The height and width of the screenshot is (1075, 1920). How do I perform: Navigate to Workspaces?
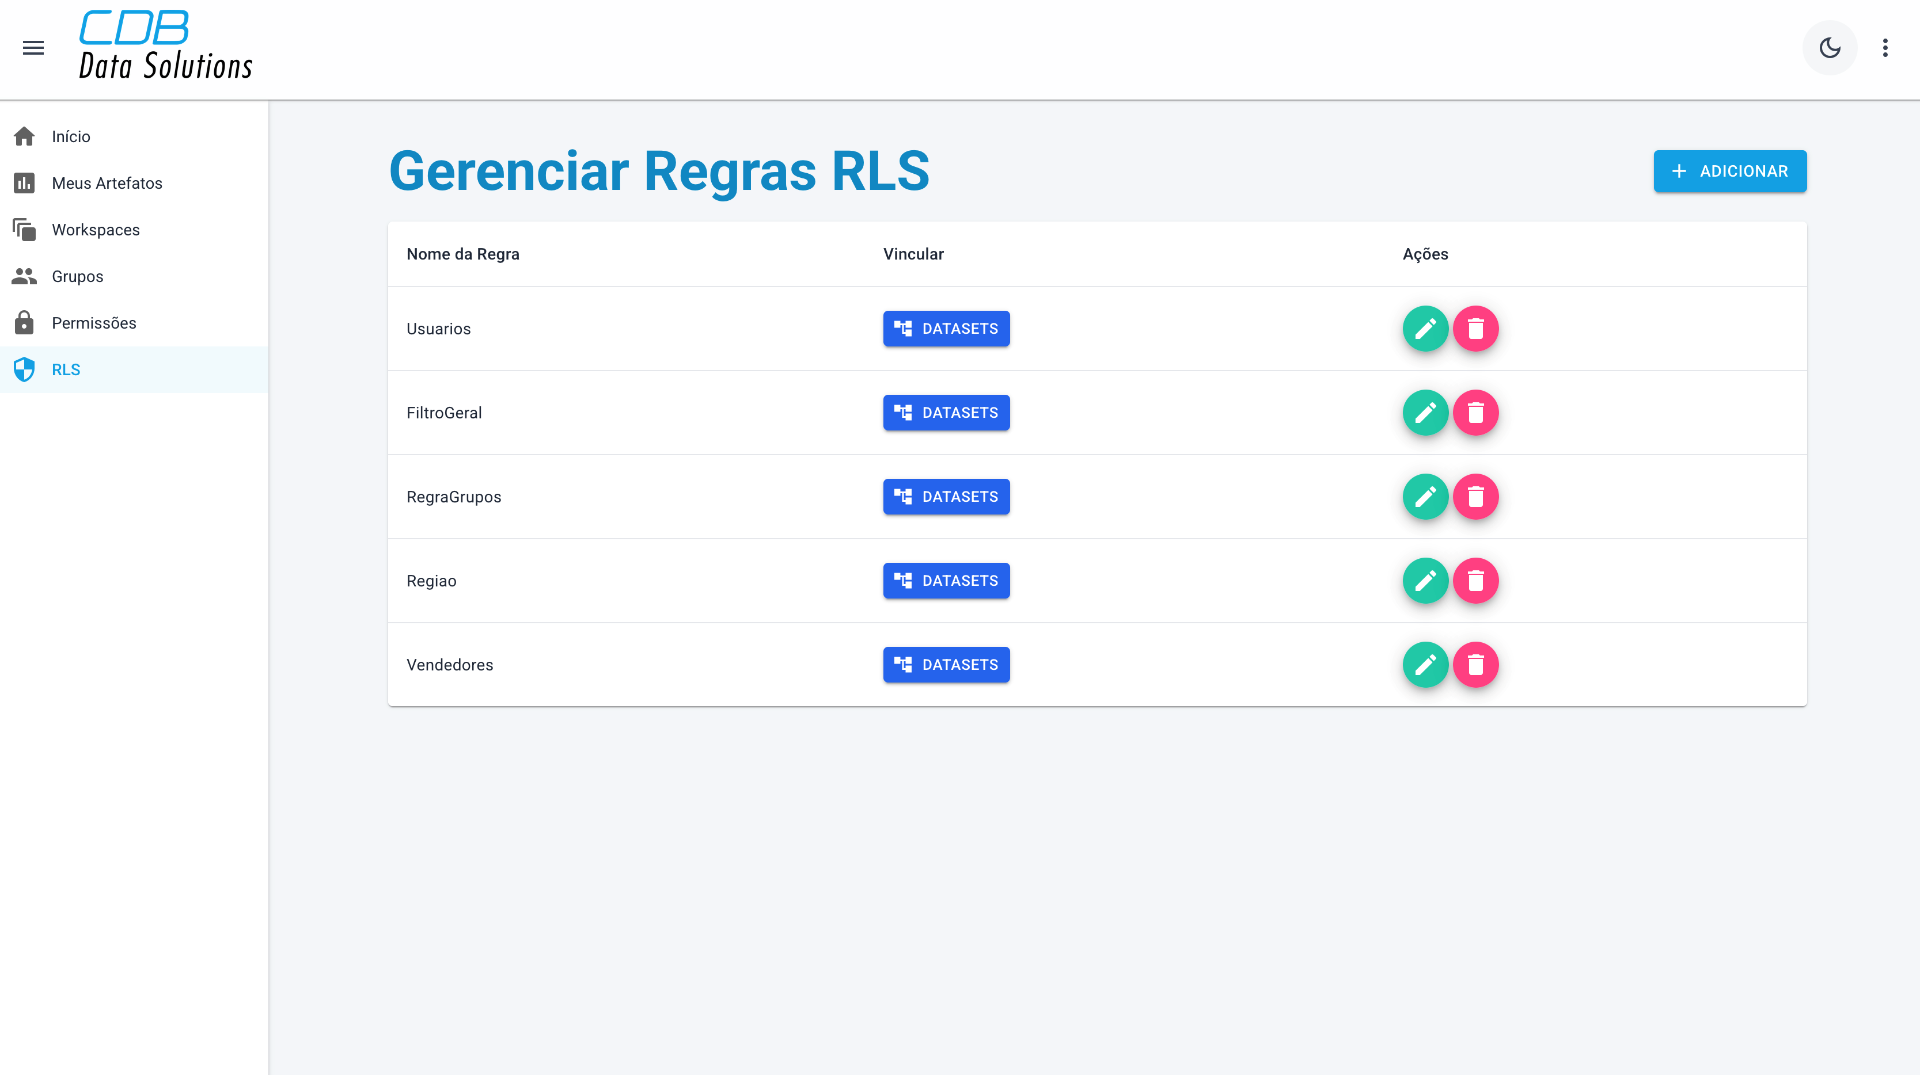95,230
